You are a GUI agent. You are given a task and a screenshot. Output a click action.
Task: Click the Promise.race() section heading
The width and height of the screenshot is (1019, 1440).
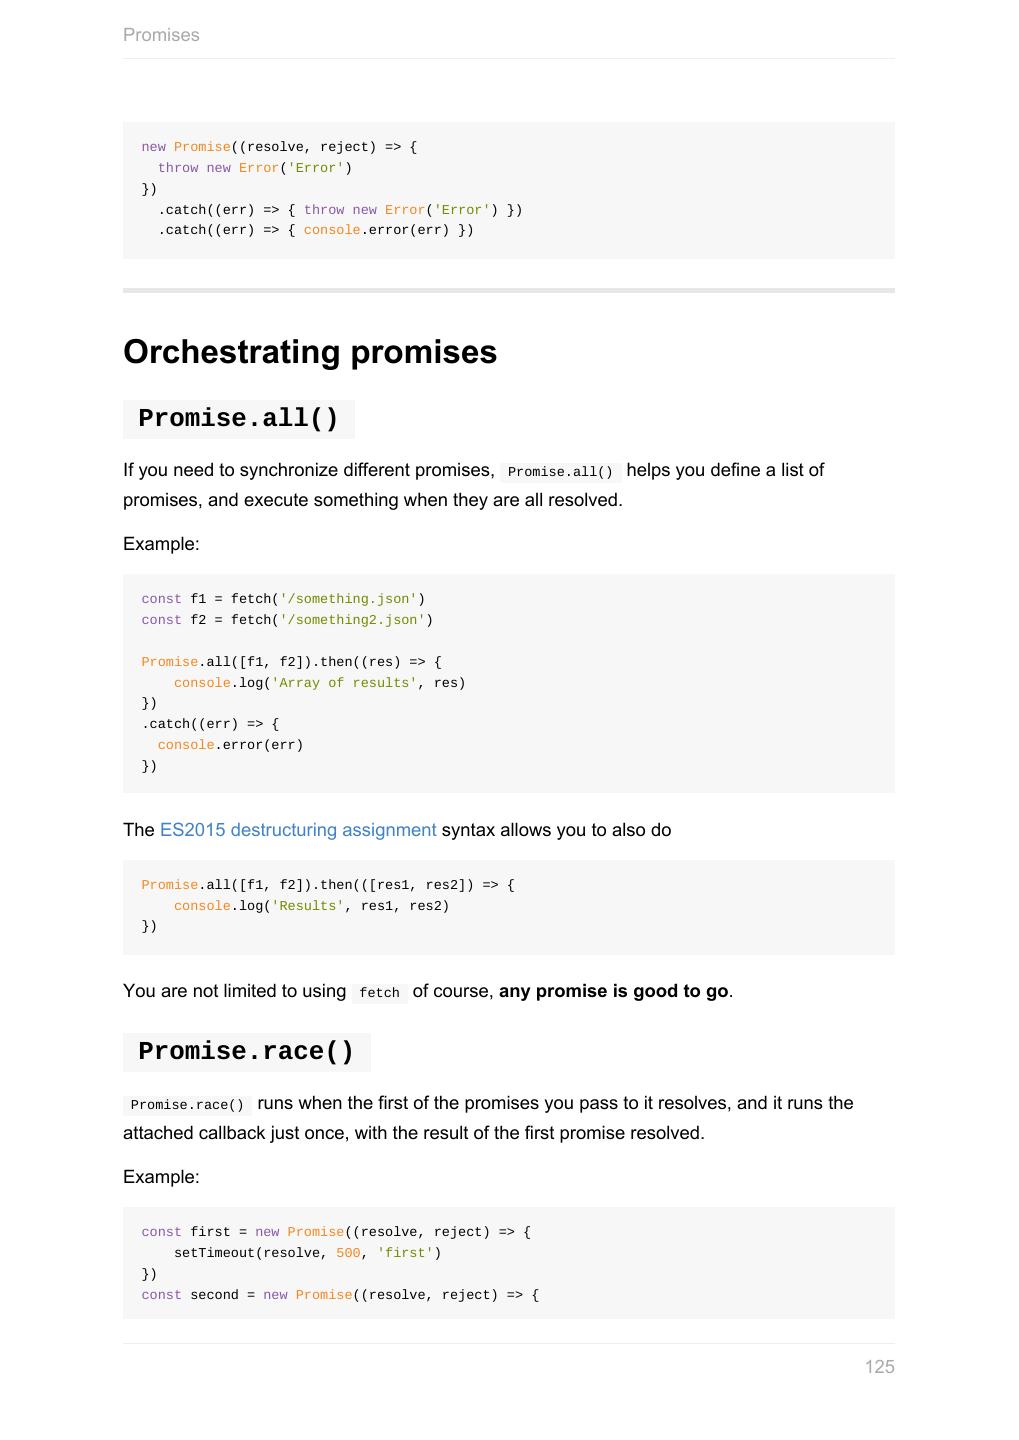246,1052
